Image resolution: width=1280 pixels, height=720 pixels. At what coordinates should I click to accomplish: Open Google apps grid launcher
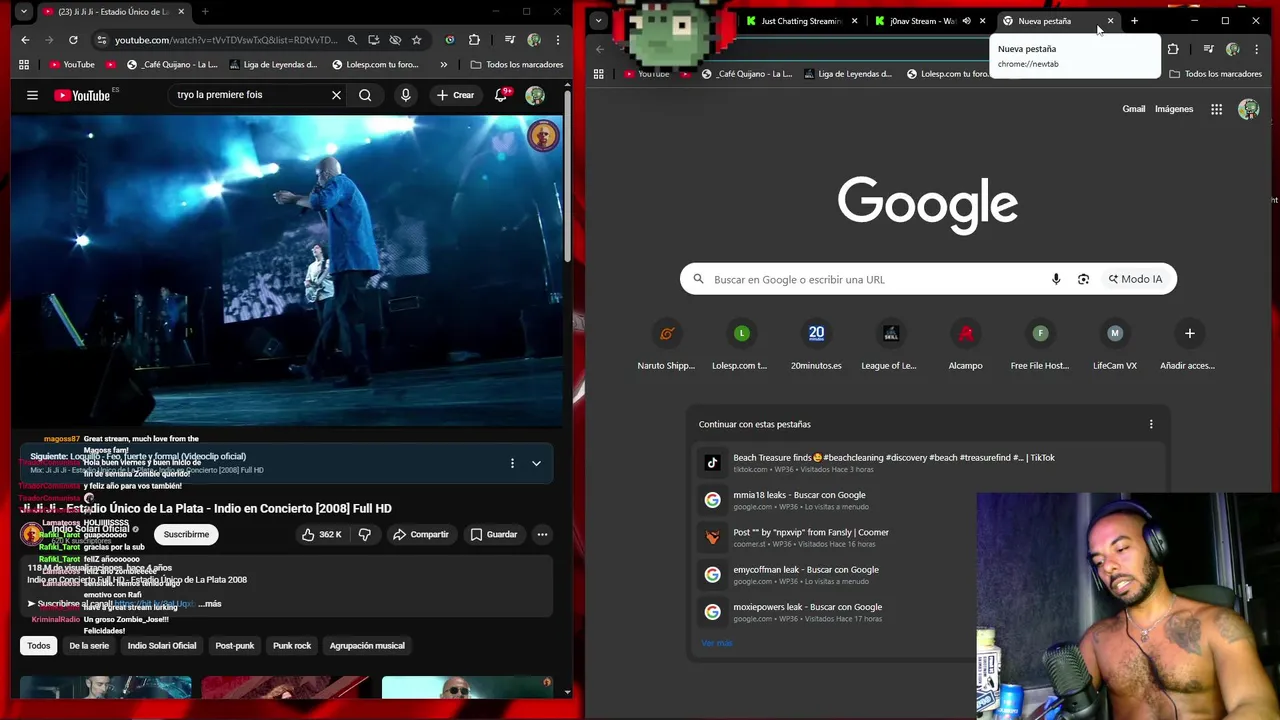(1216, 109)
